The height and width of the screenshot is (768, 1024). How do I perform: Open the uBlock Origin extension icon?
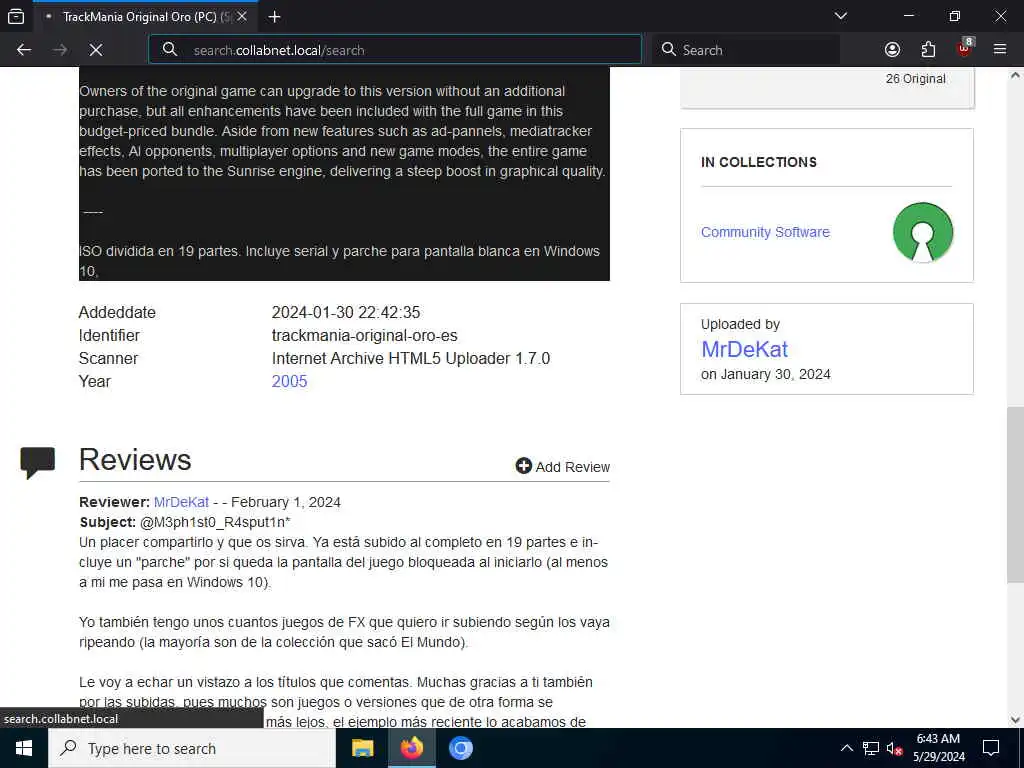[965, 48]
